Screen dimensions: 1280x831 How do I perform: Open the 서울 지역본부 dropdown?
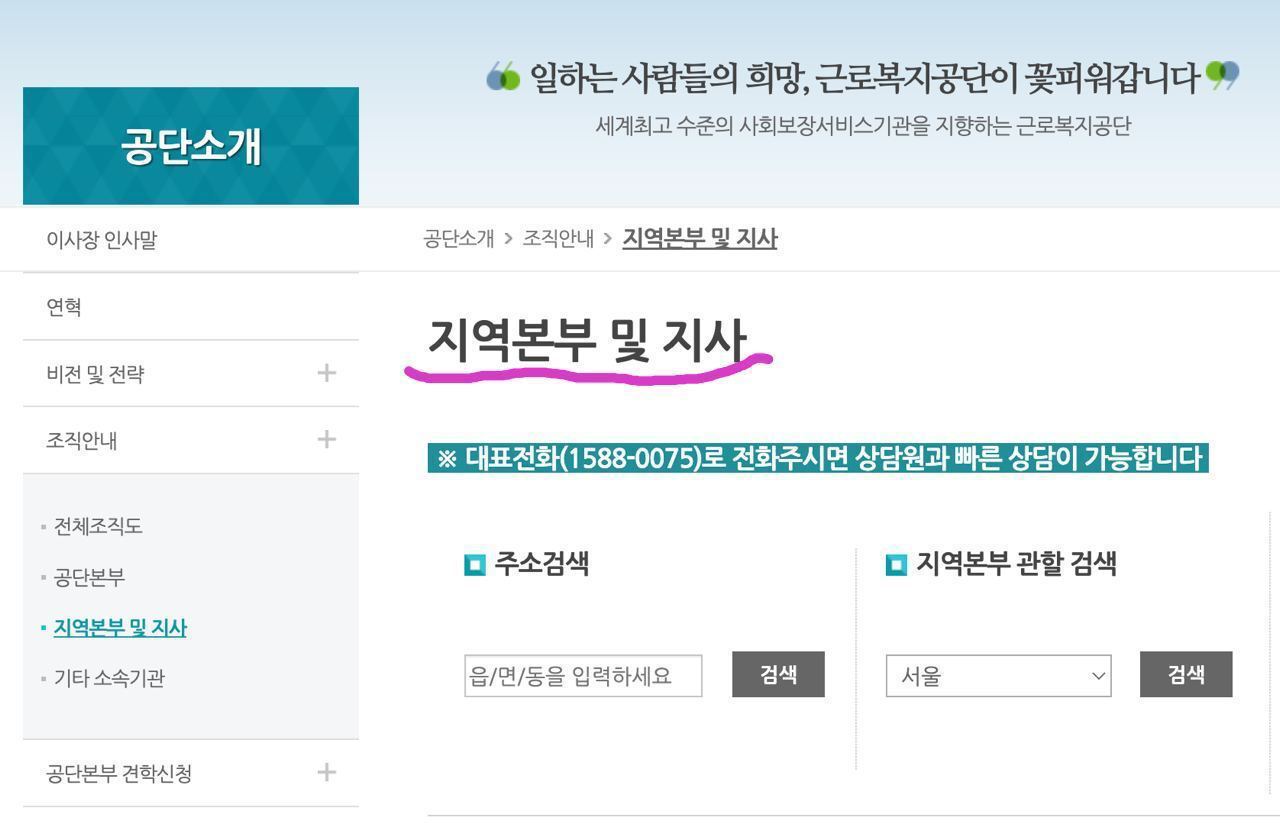click(x=998, y=676)
